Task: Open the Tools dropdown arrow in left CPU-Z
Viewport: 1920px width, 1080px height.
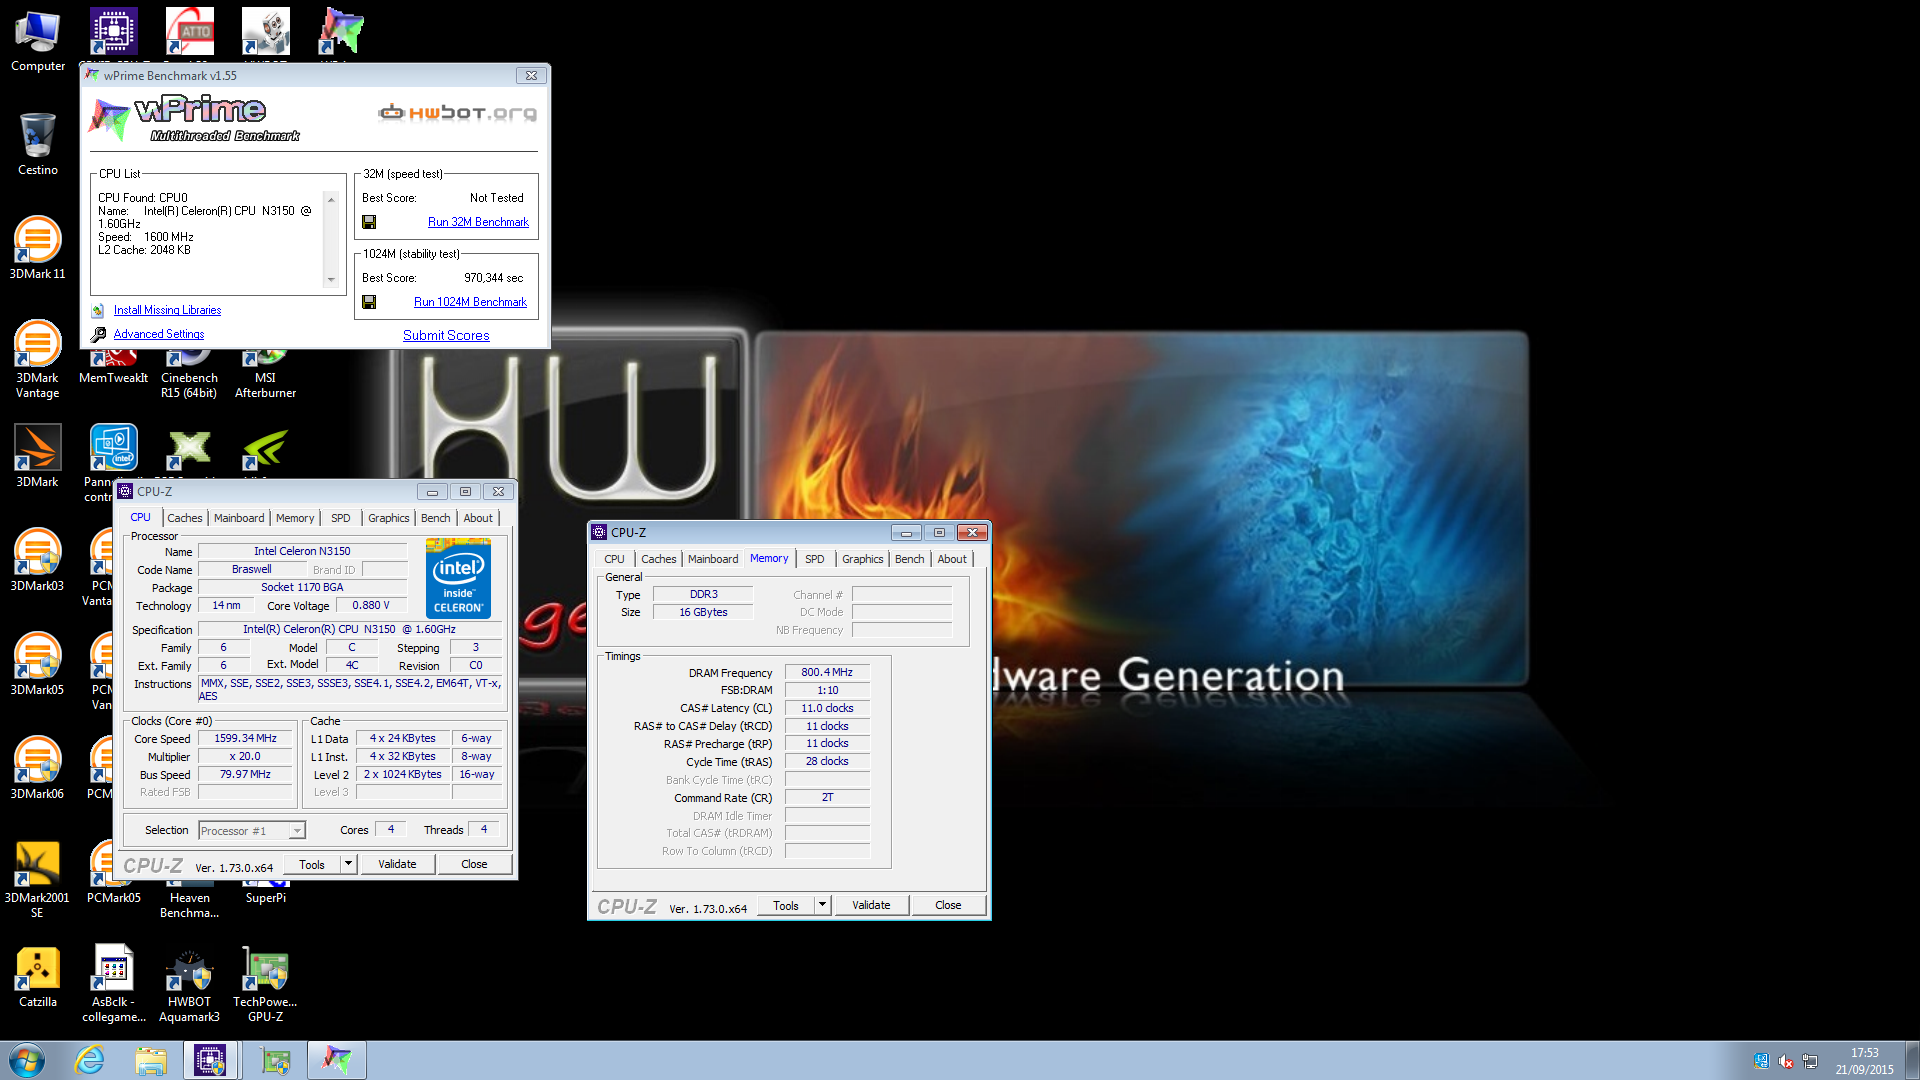Action: (348, 864)
